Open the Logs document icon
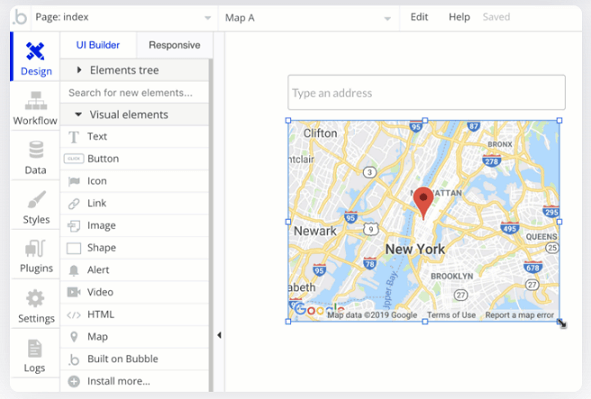The width and height of the screenshot is (591, 399). (x=35, y=348)
